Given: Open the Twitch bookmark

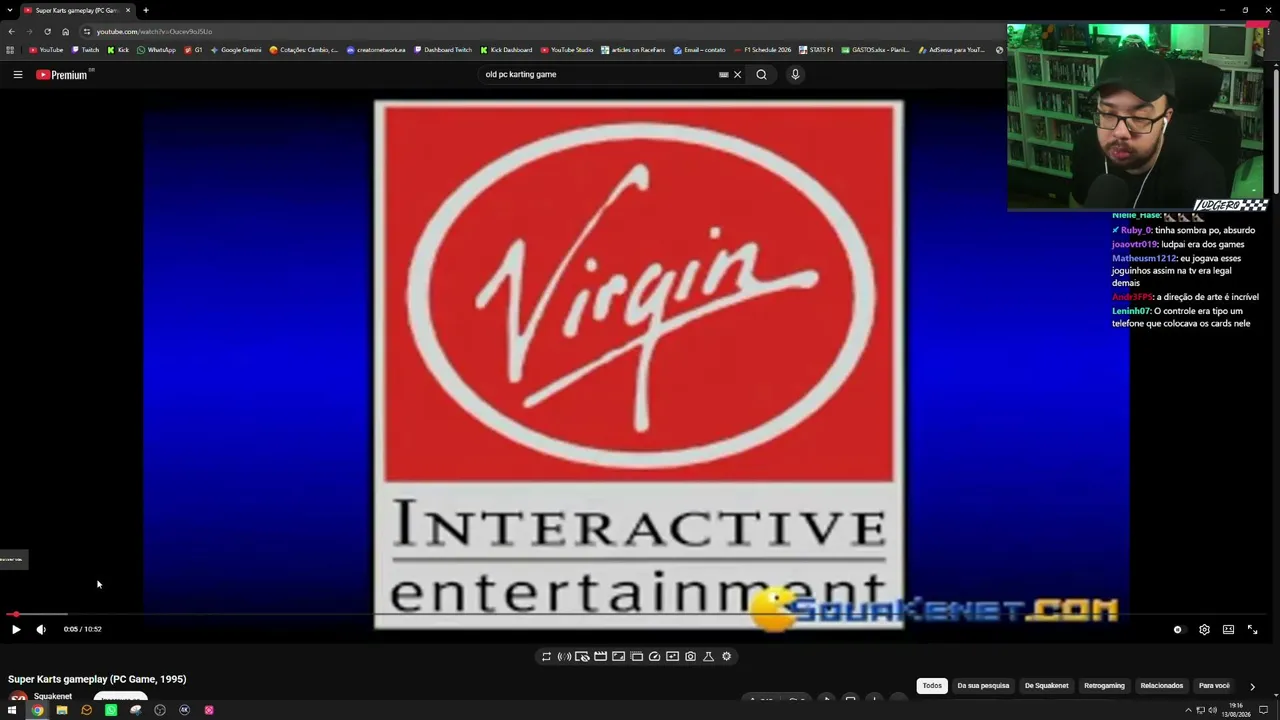Looking at the screenshot, I should (85, 50).
